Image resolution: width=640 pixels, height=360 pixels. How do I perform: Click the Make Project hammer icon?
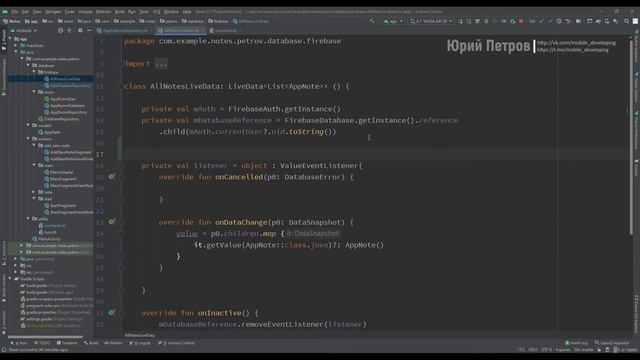point(372,21)
